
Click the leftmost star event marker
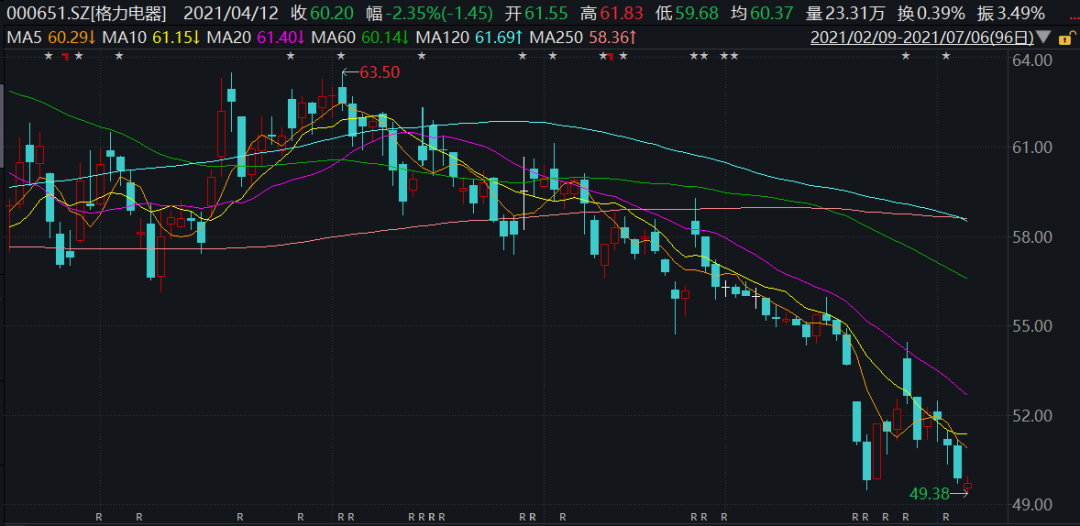coord(48,56)
